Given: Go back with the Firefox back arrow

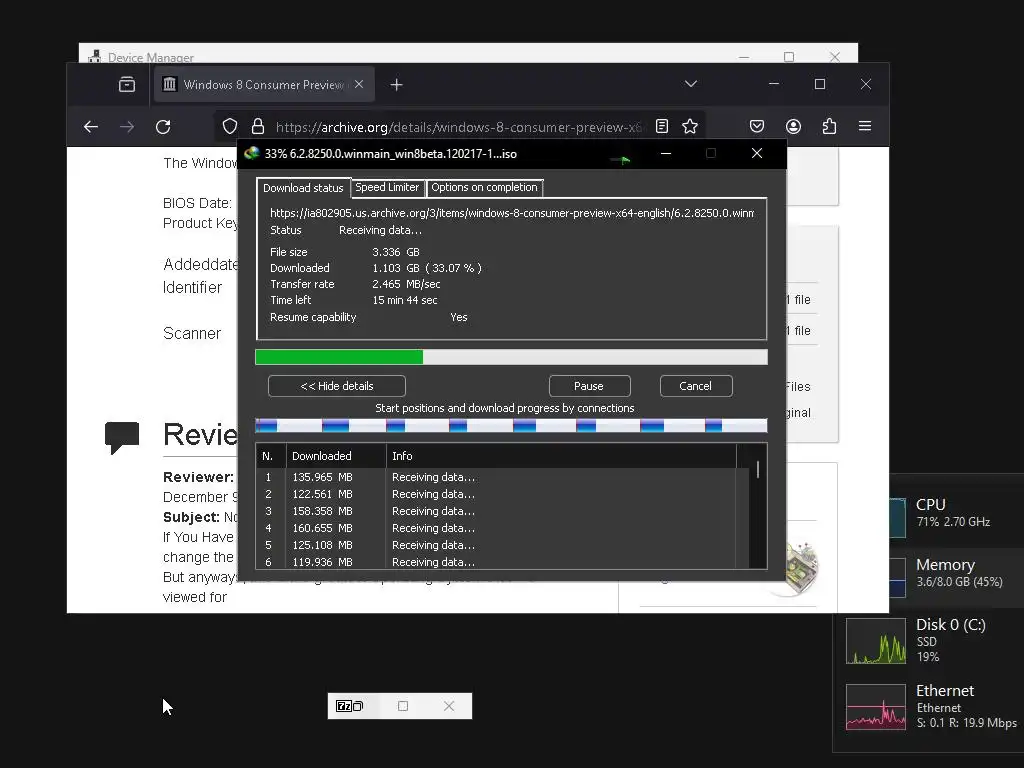Looking at the screenshot, I should (91, 127).
